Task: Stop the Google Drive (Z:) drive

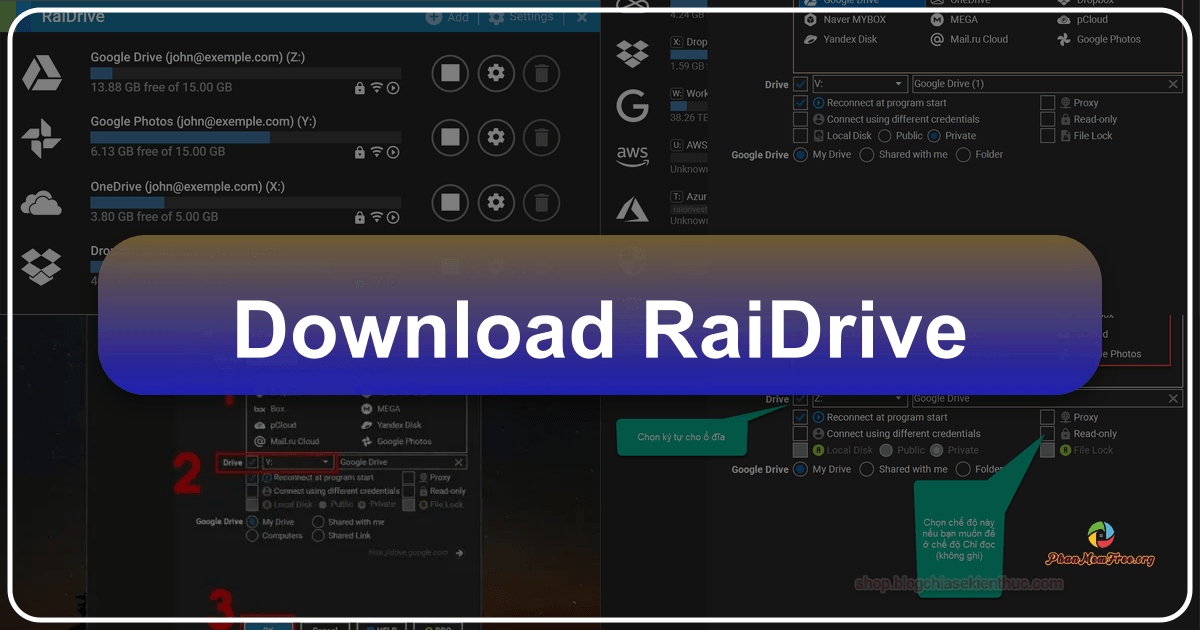Action: click(451, 73)
